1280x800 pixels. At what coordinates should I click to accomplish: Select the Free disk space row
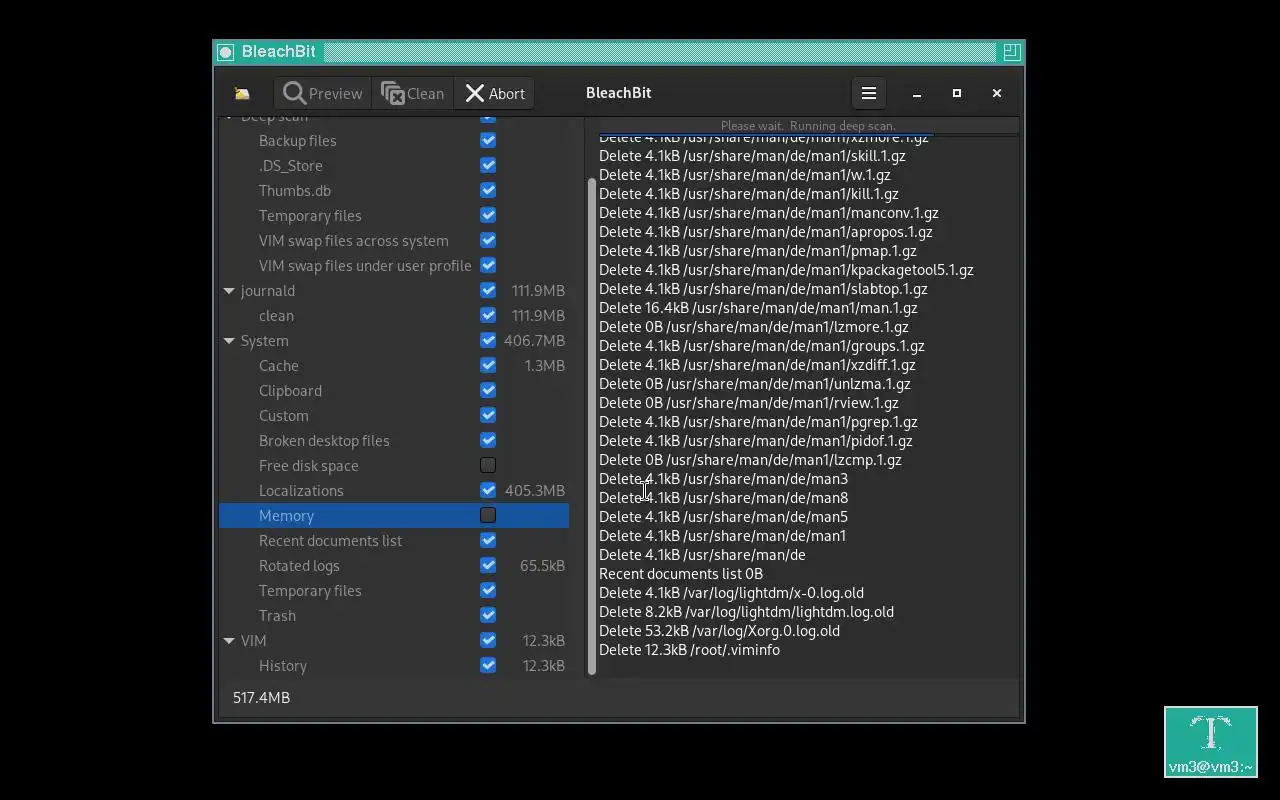[x=394, y=465]
